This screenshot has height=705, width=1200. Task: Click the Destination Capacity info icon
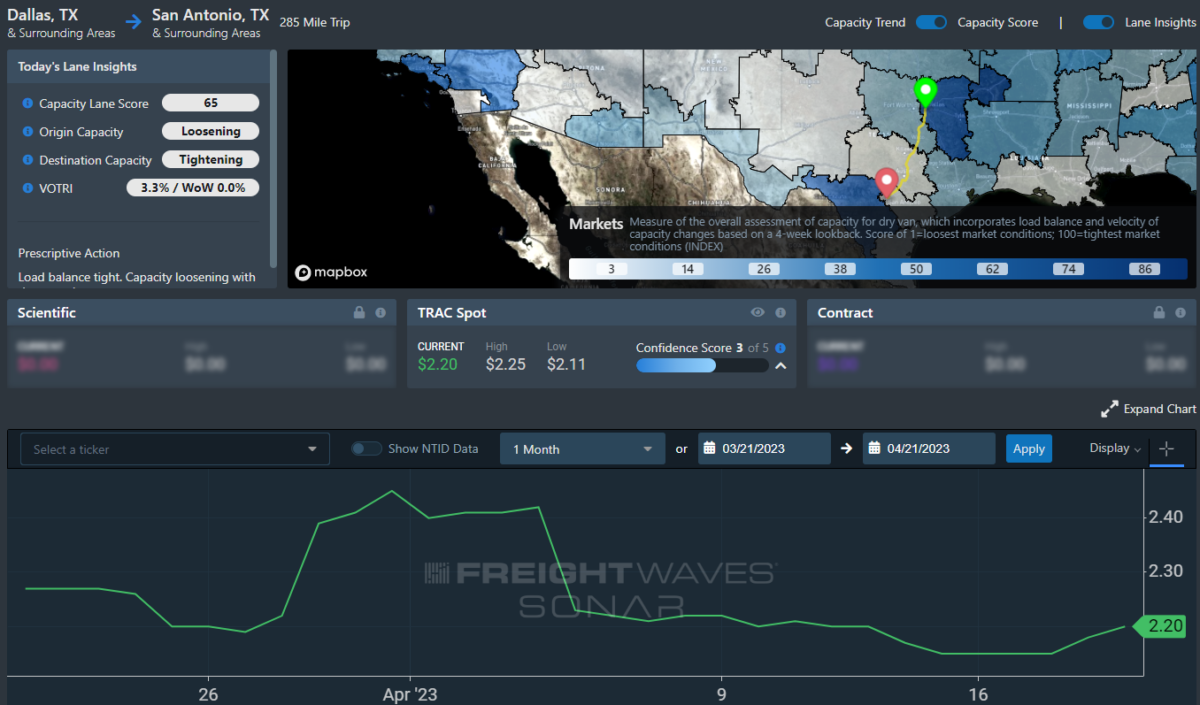(28, 160)
